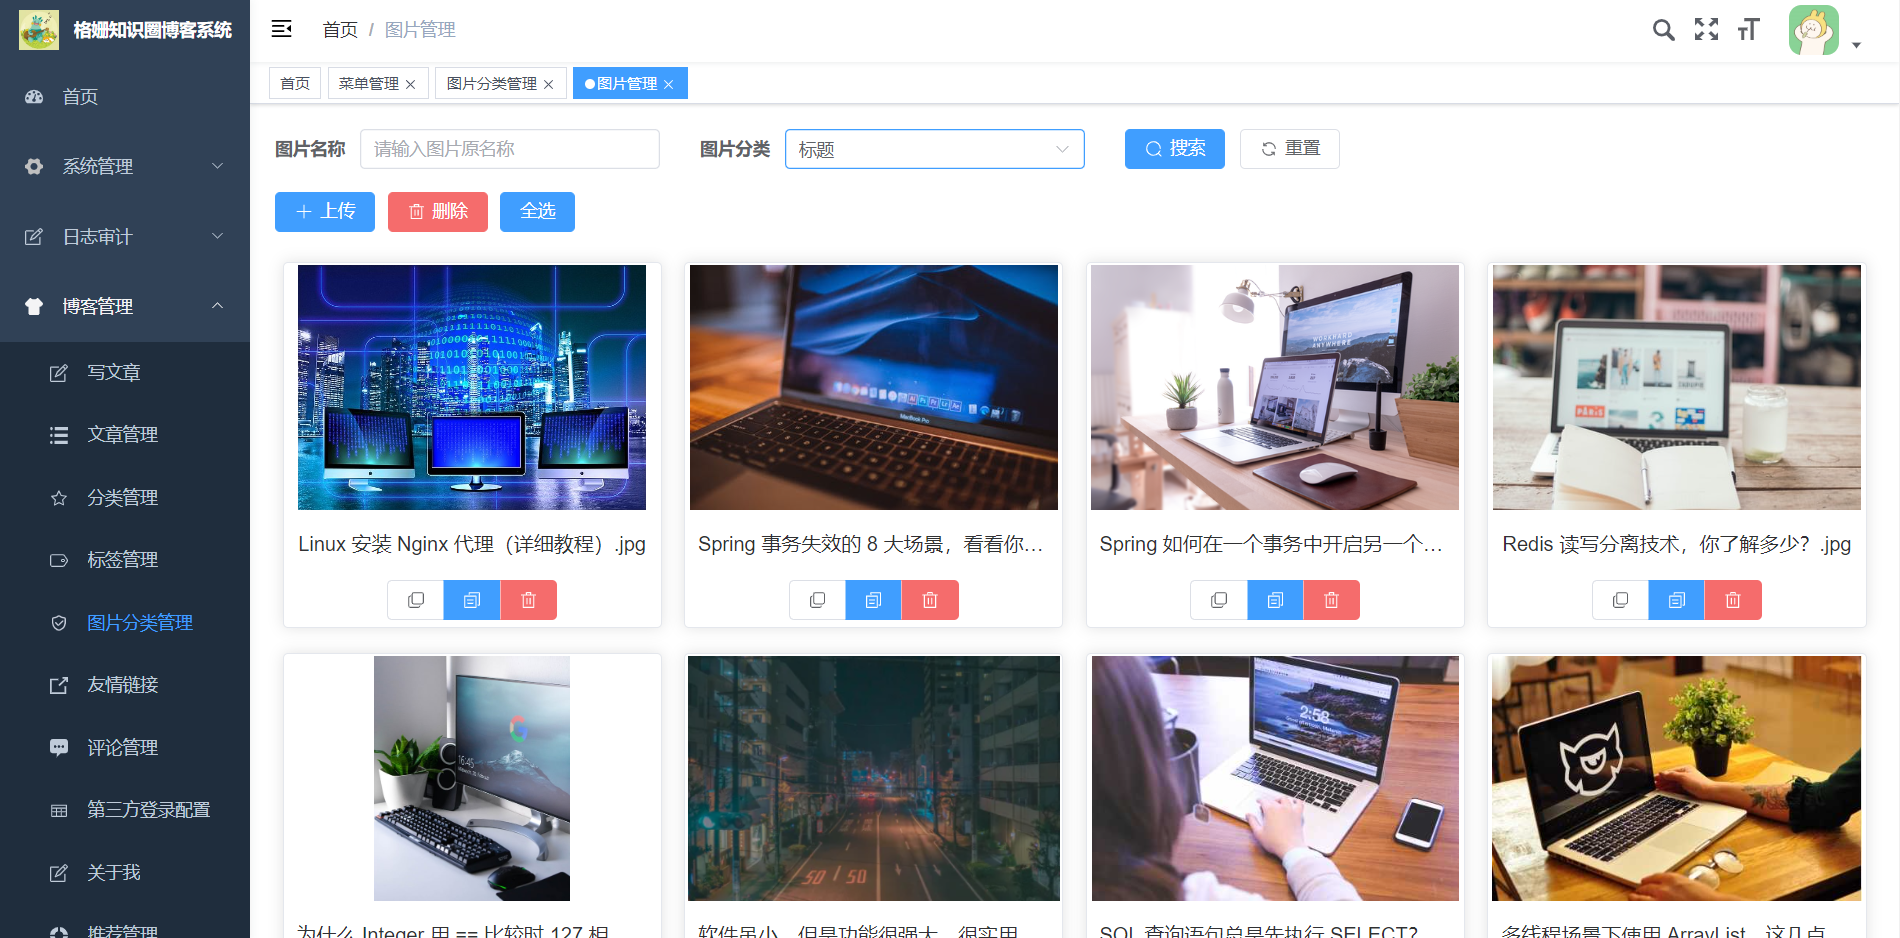Viewport: 1900px width, 938px height.
Task: Click the 重置 button
Action: (x=1289, y=149)
